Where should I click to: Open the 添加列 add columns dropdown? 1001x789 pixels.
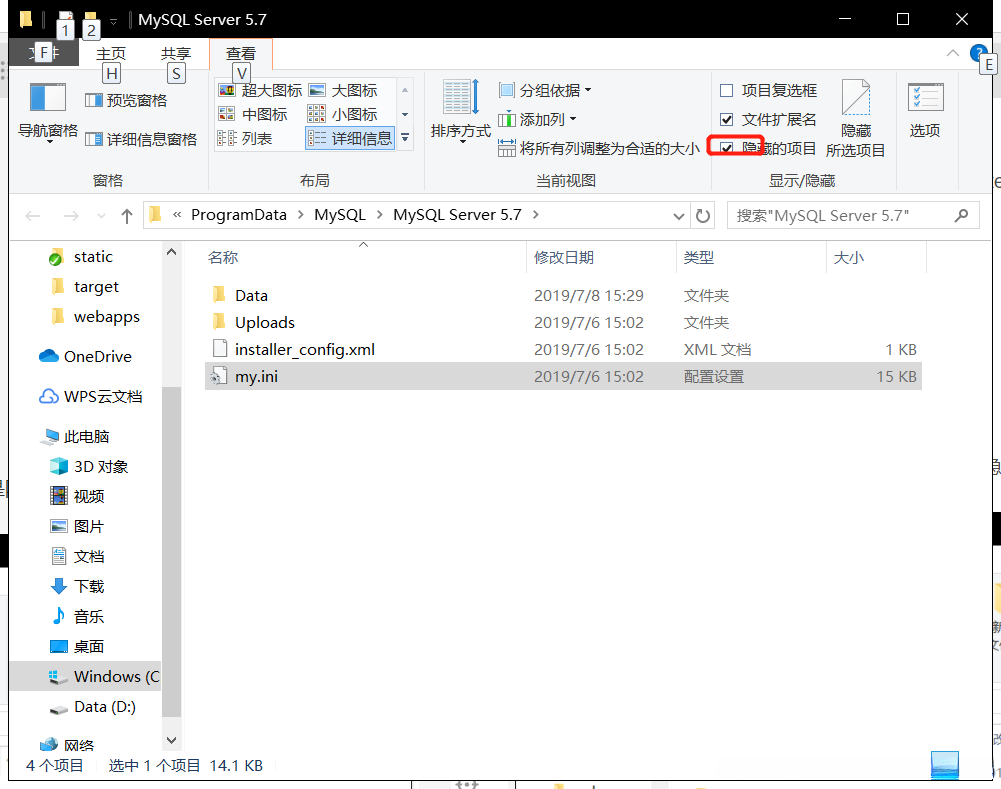click(538, 119)
